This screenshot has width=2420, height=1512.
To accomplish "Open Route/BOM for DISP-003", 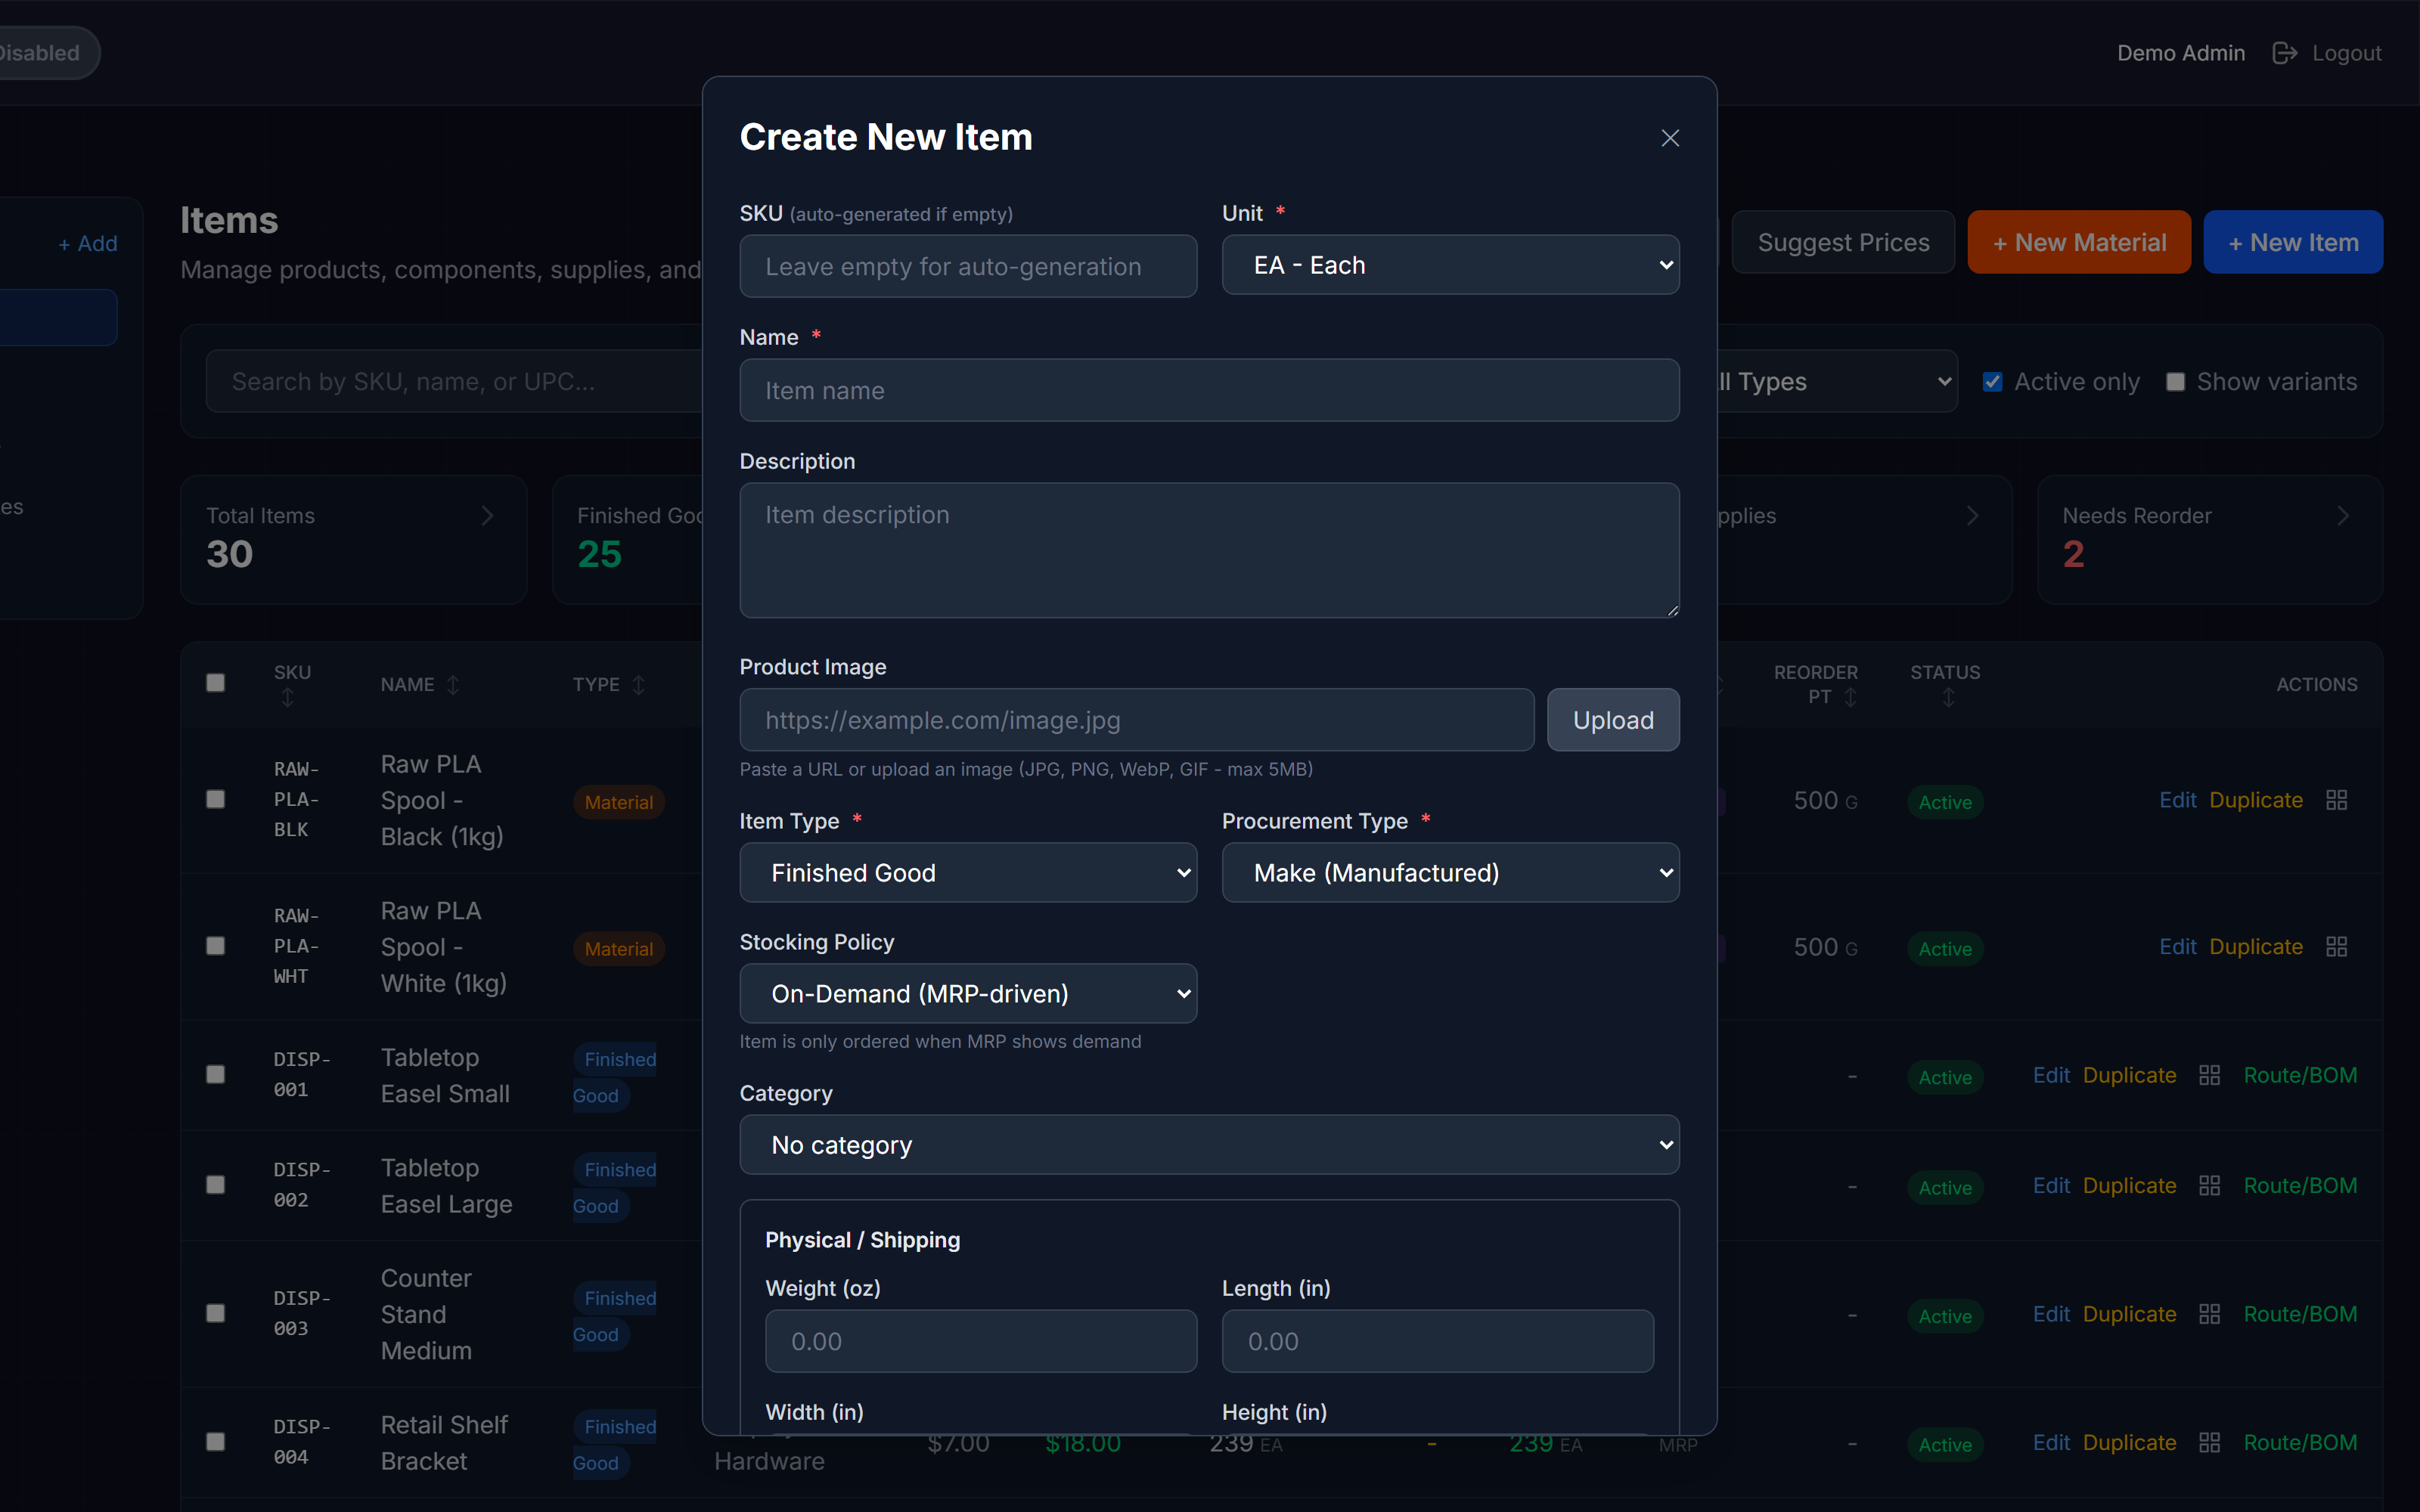I will point(2300,1314).
